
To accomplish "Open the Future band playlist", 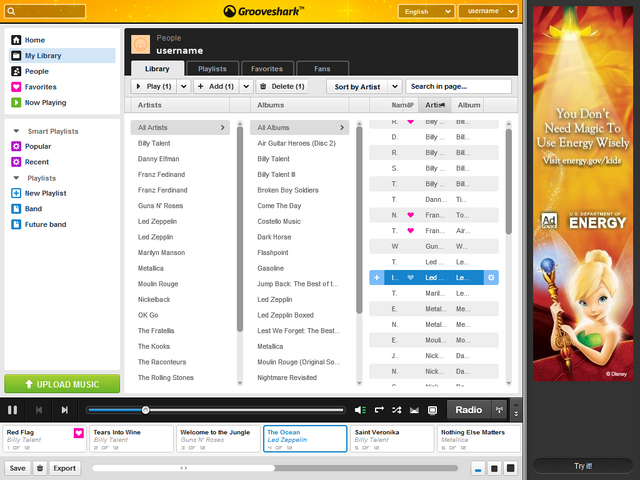I will (x=45, y=224).
